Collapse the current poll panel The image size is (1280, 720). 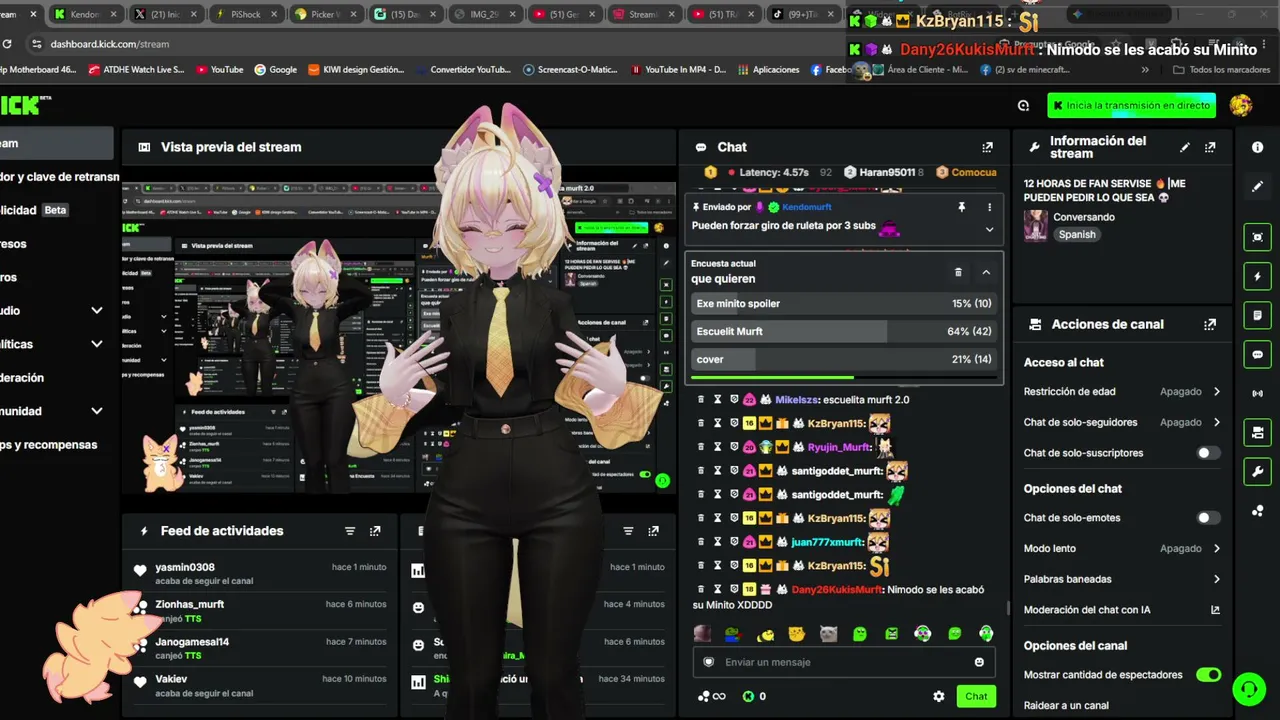pyautogui.click(x=986, y=272)
